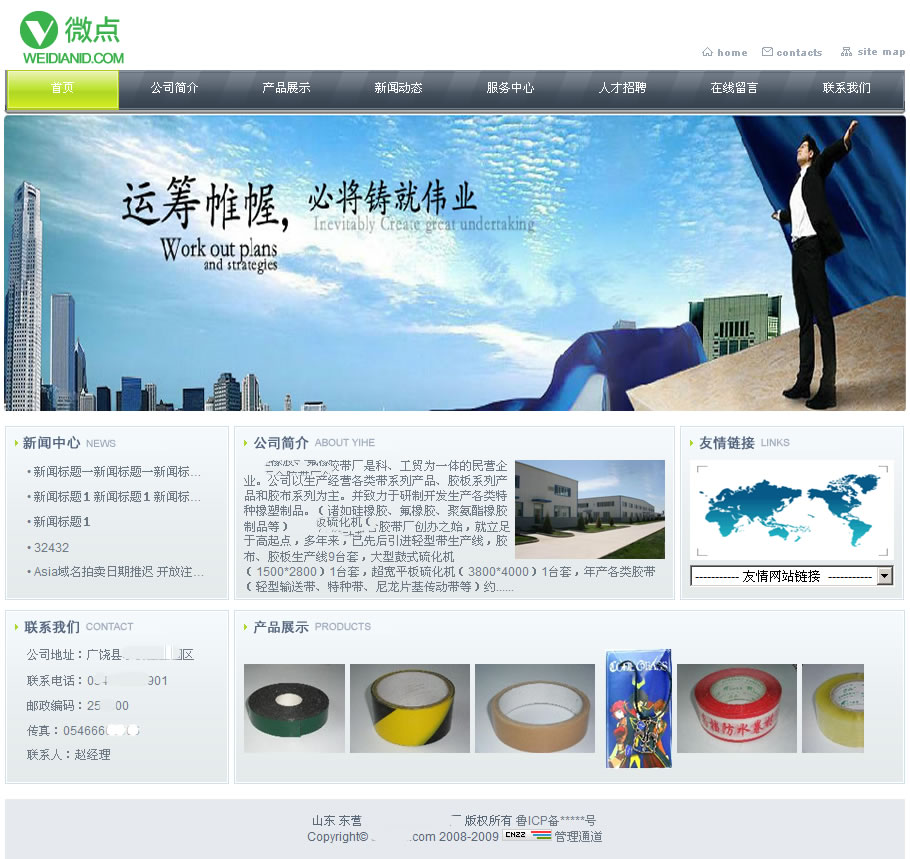910x859 pixels.
Task: Navigate to 人才招聘 page
Action: point(622,89)
